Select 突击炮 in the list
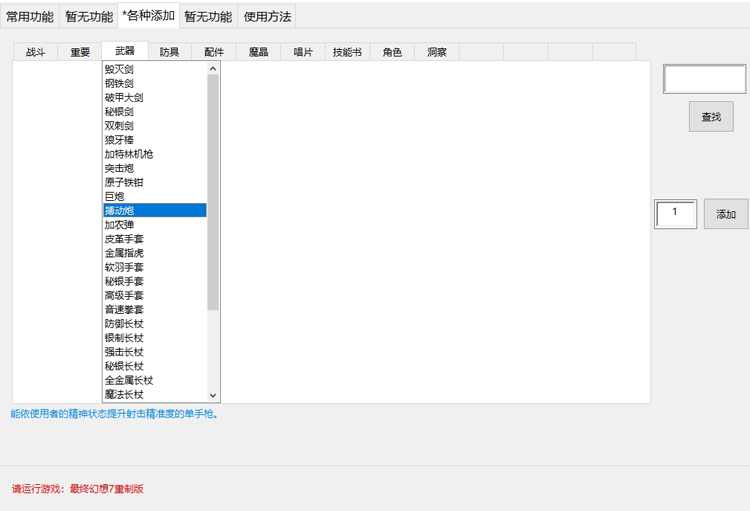 click(155, 168)
